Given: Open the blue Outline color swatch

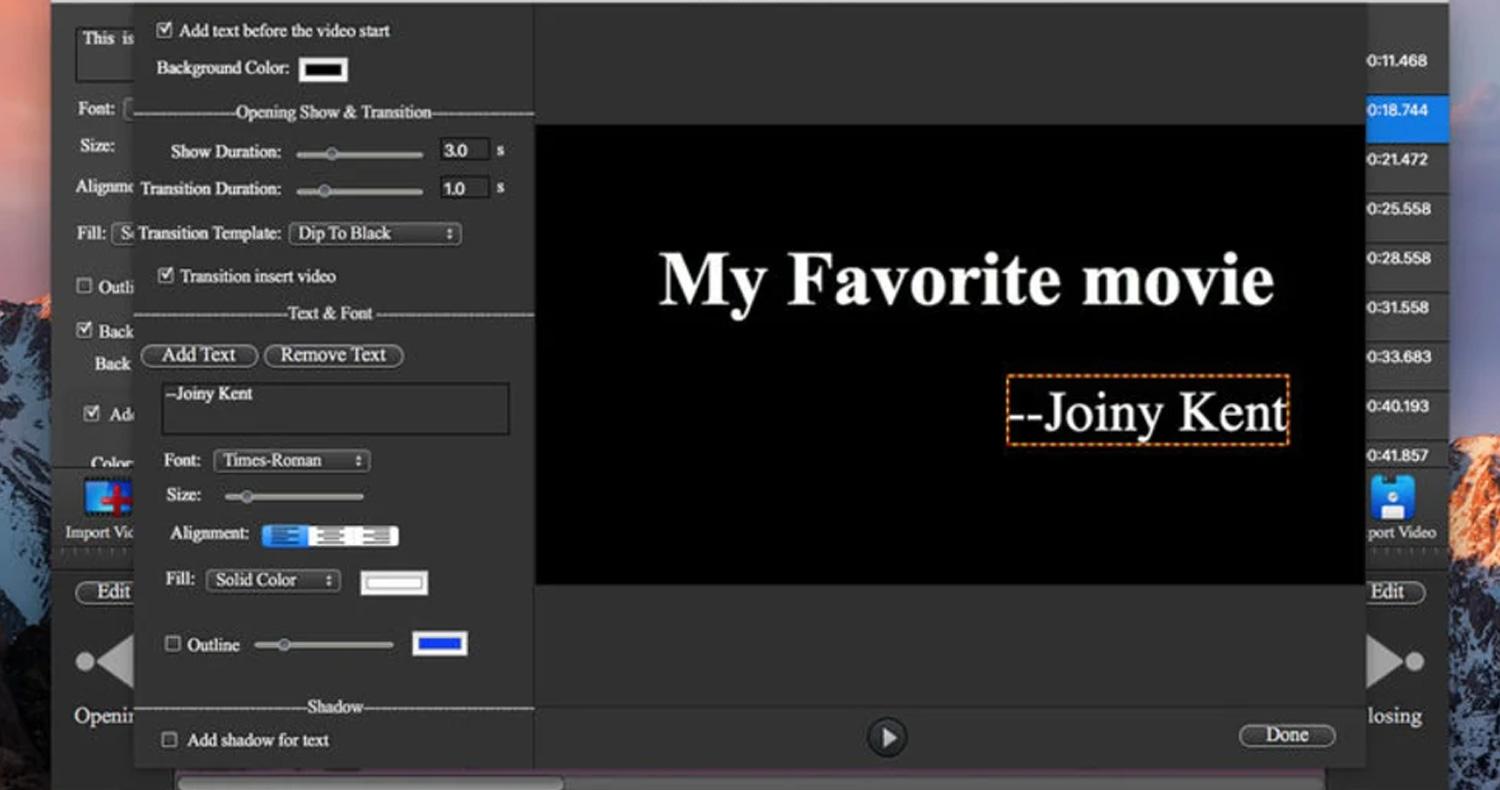Looking at the screenshot, I should click(440, 644).
